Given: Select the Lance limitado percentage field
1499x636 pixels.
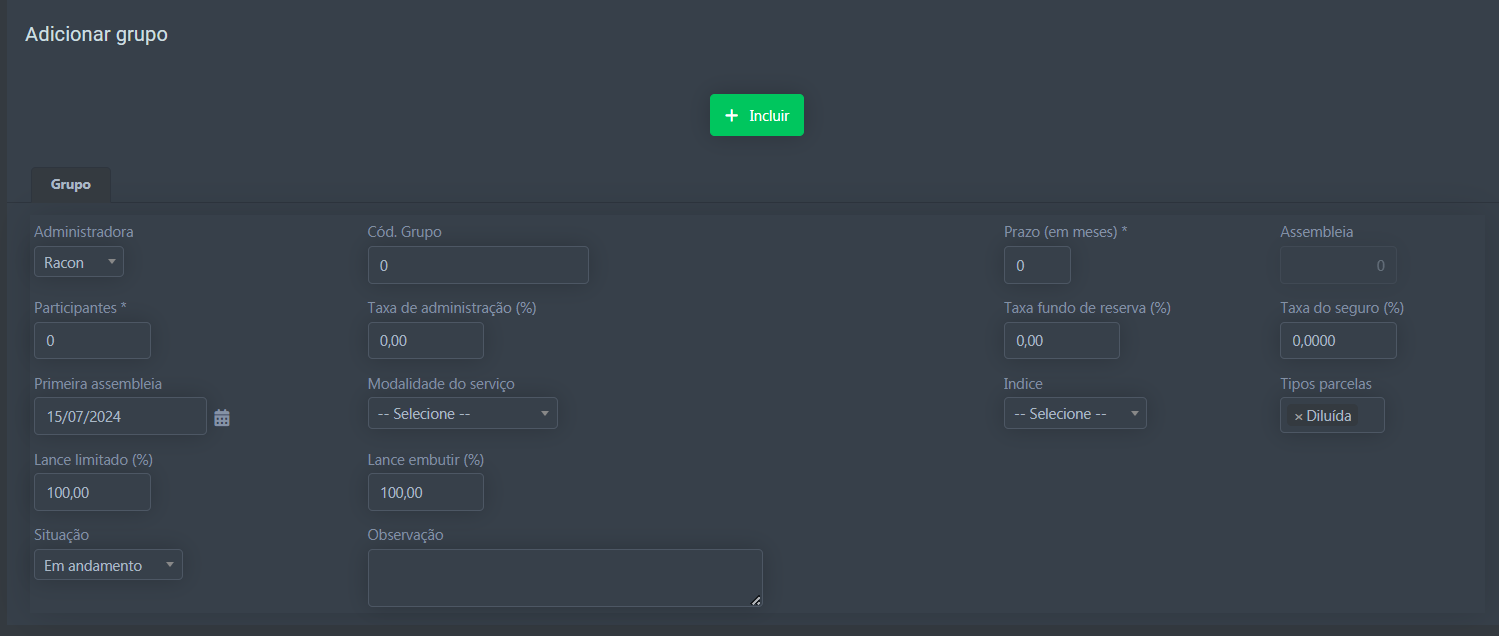Looking at the screenshot, I should (92, 492).
